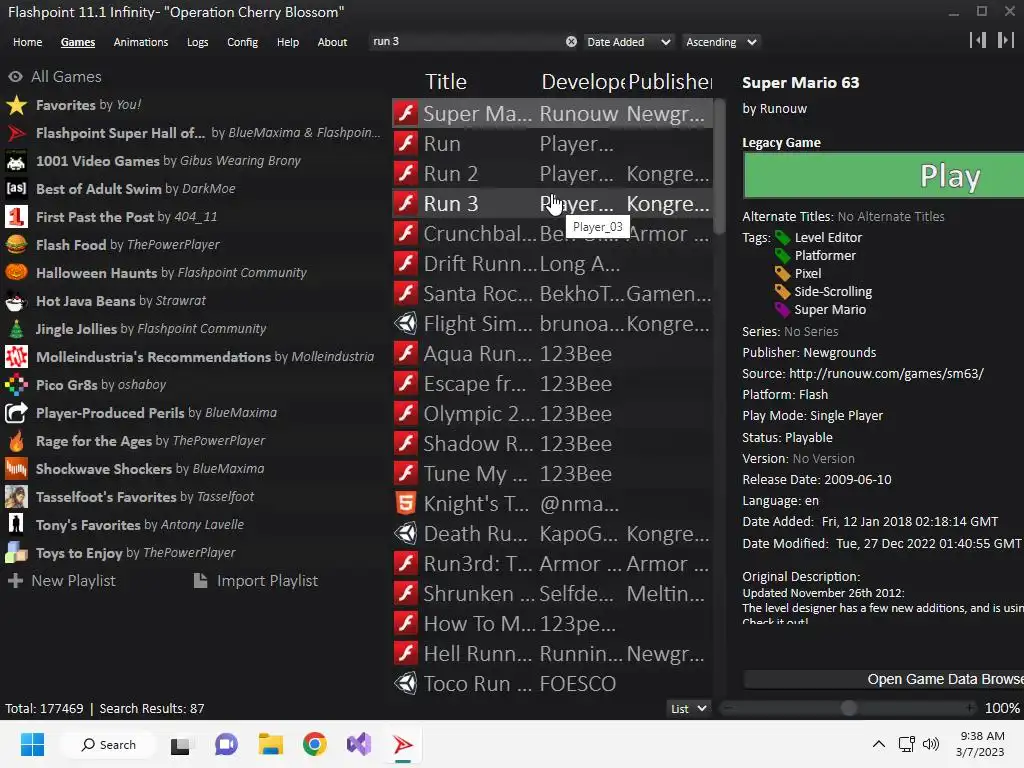Open the Ascending order dropdown
Viewport: 1024px width, 768px height.
click(721, 42)
